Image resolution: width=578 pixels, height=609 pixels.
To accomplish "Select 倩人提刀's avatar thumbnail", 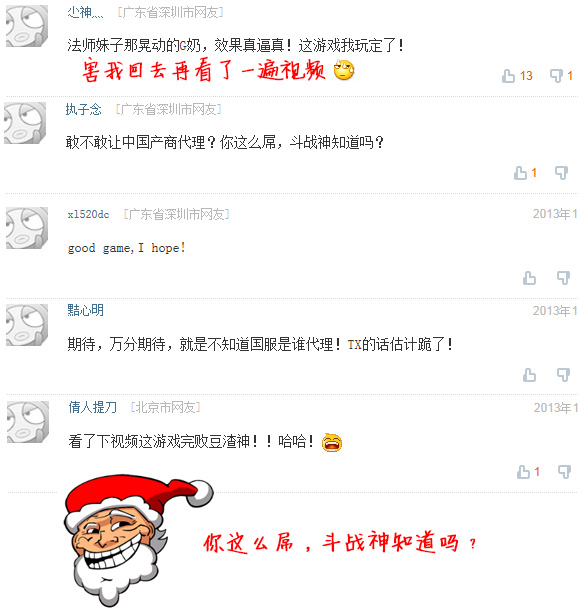I will [x=28, y=422].
